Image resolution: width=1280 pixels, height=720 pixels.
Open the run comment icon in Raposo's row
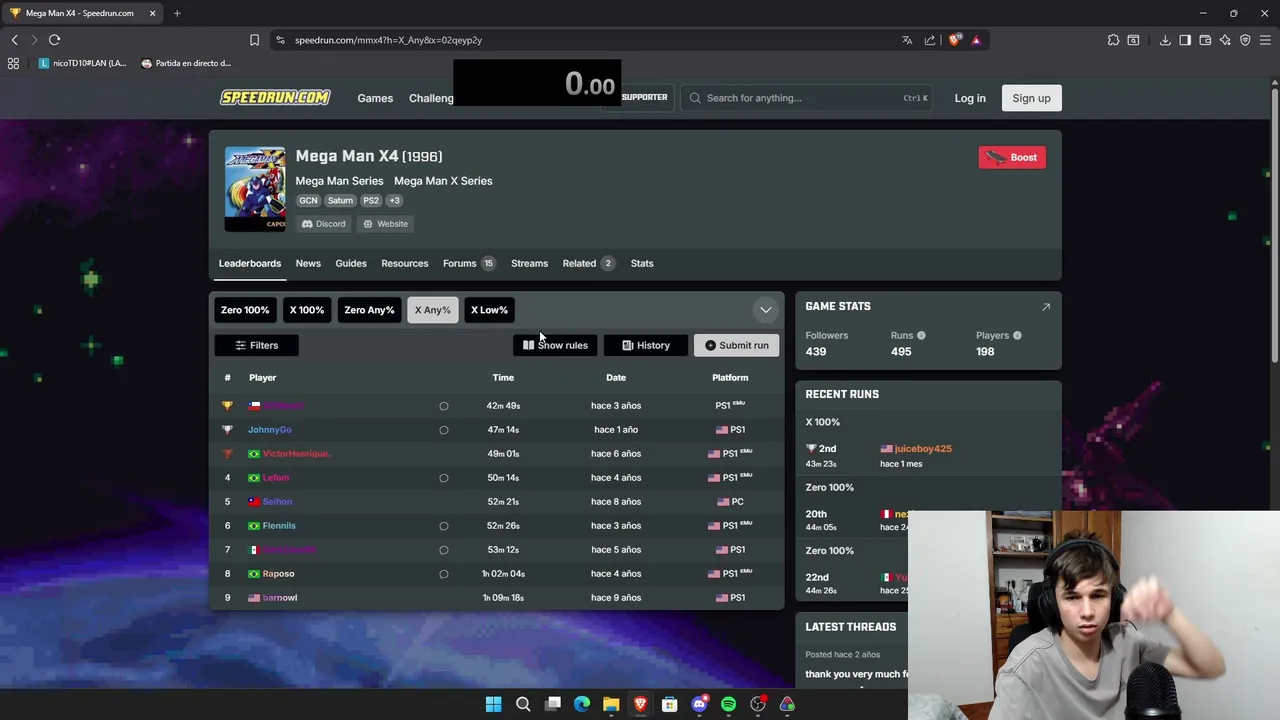(444, 574)
